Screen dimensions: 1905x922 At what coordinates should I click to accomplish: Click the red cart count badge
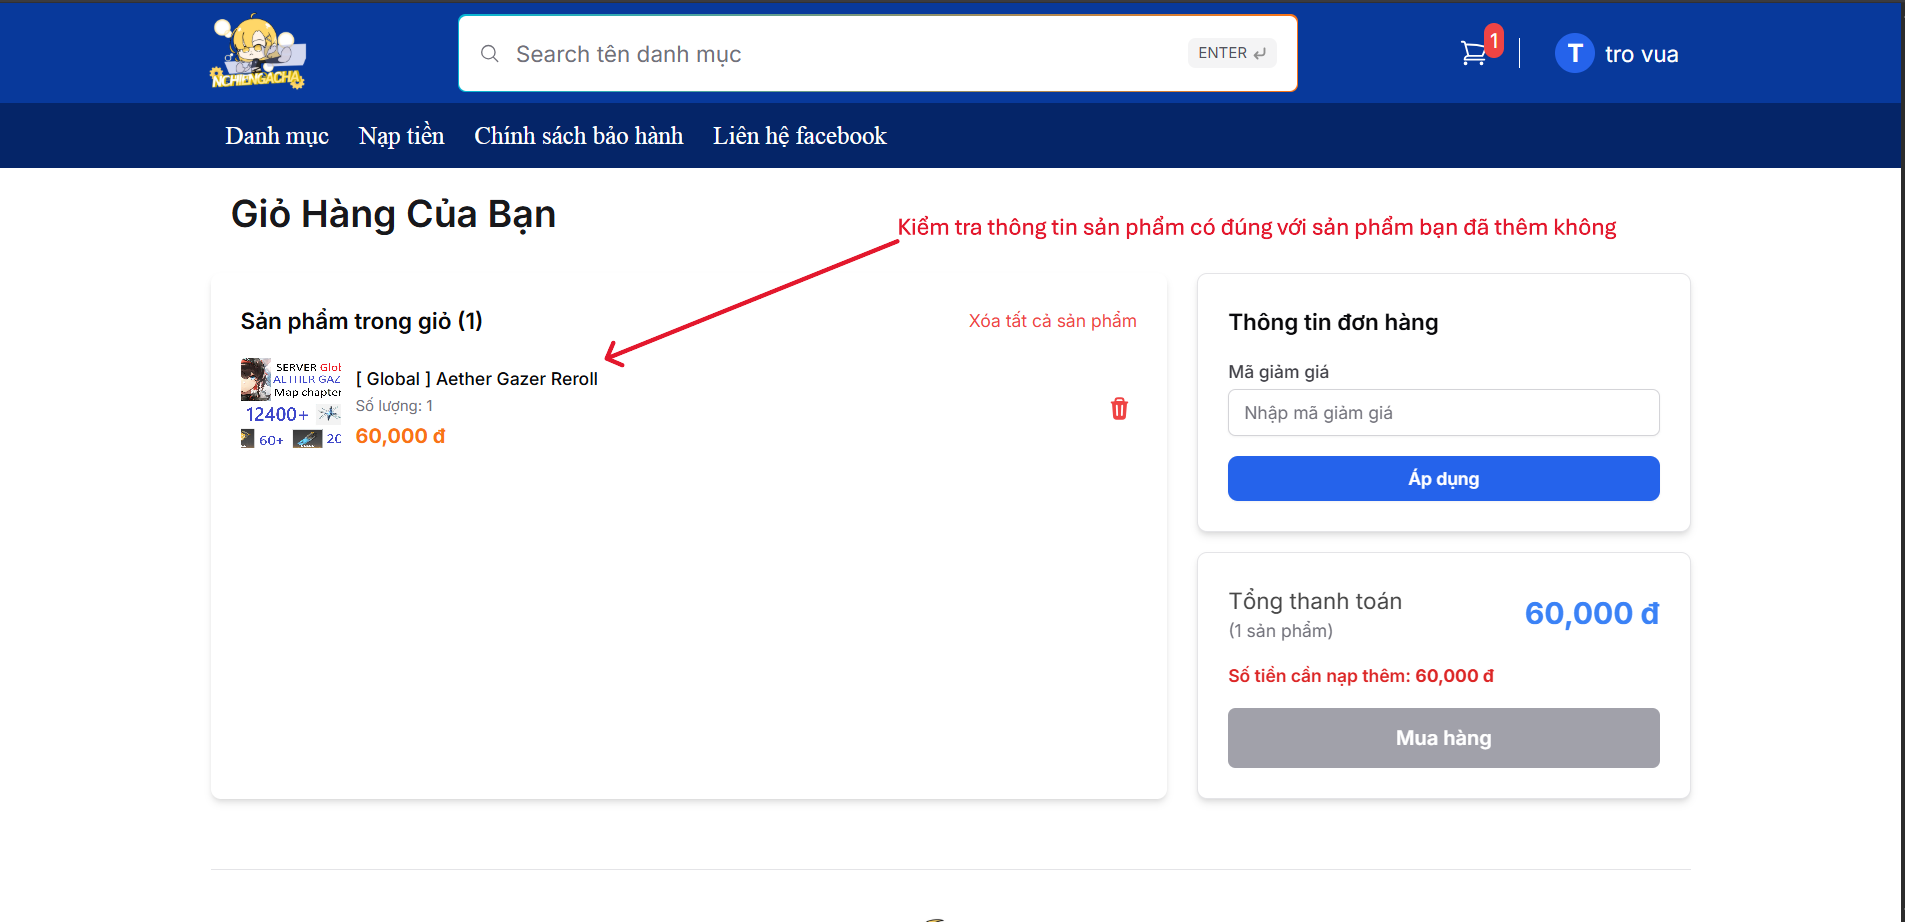(1493, 40)
